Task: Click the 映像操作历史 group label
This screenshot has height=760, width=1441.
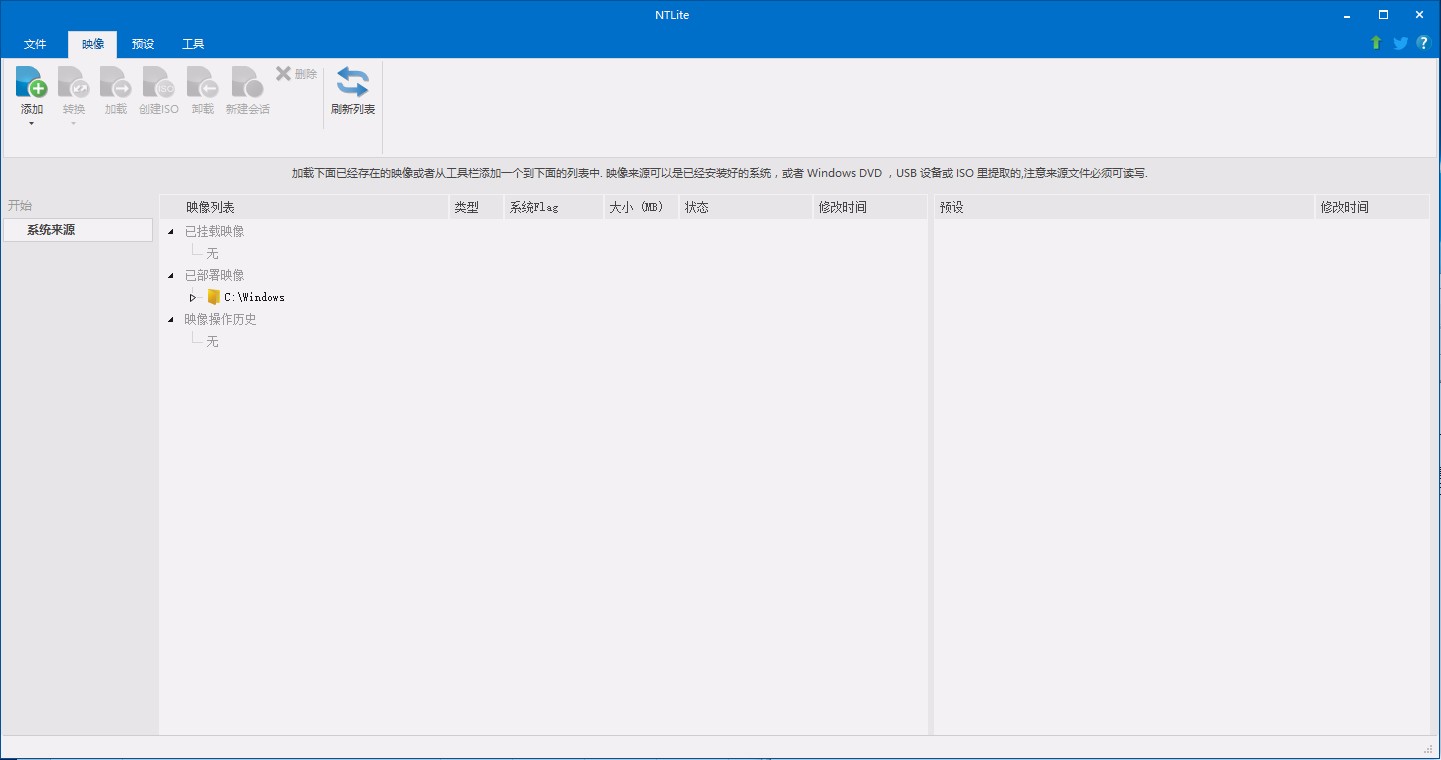Action: [x=220, y=319]
